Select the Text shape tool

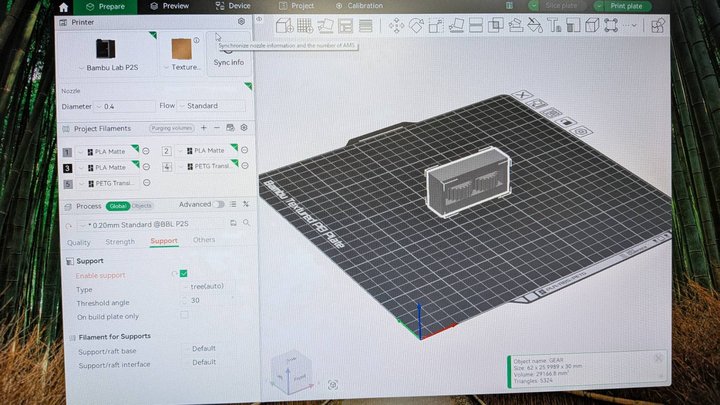pos(554,25)
